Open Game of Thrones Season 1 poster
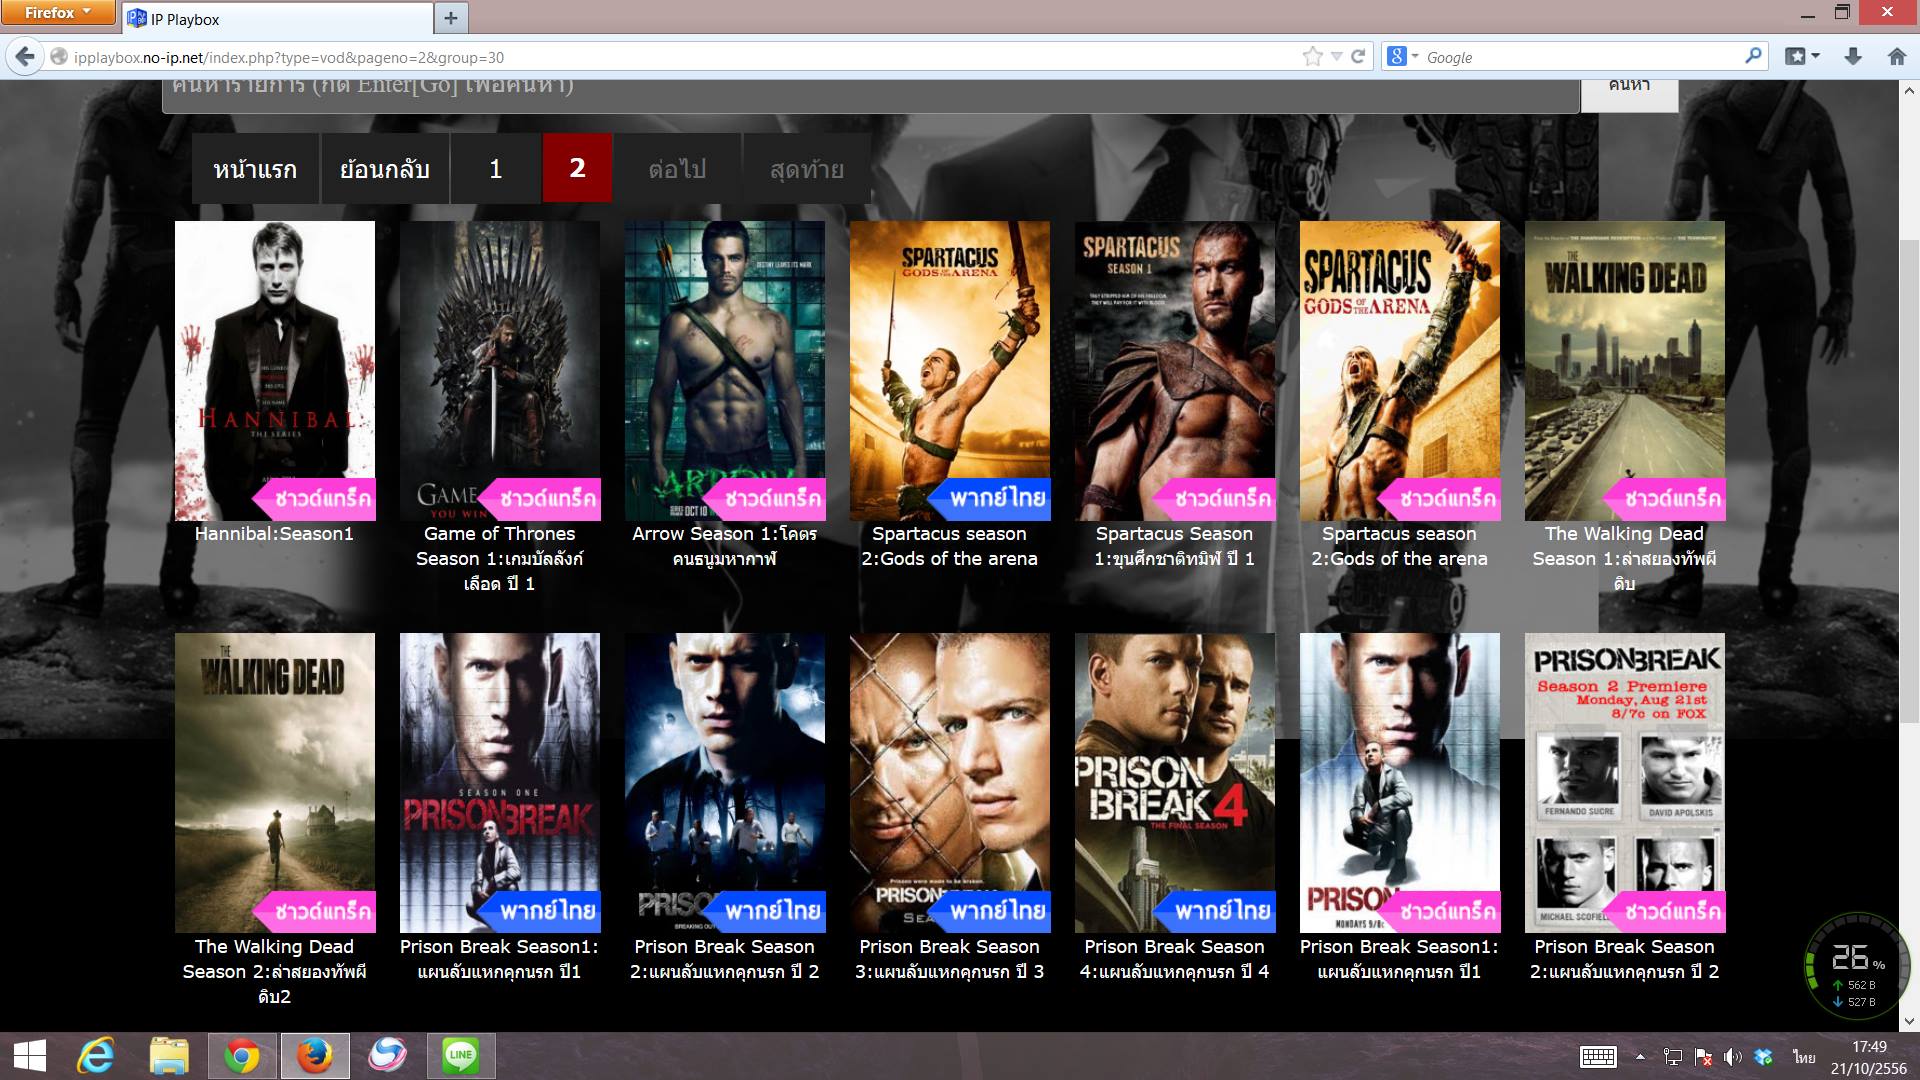 click(500, 371)
